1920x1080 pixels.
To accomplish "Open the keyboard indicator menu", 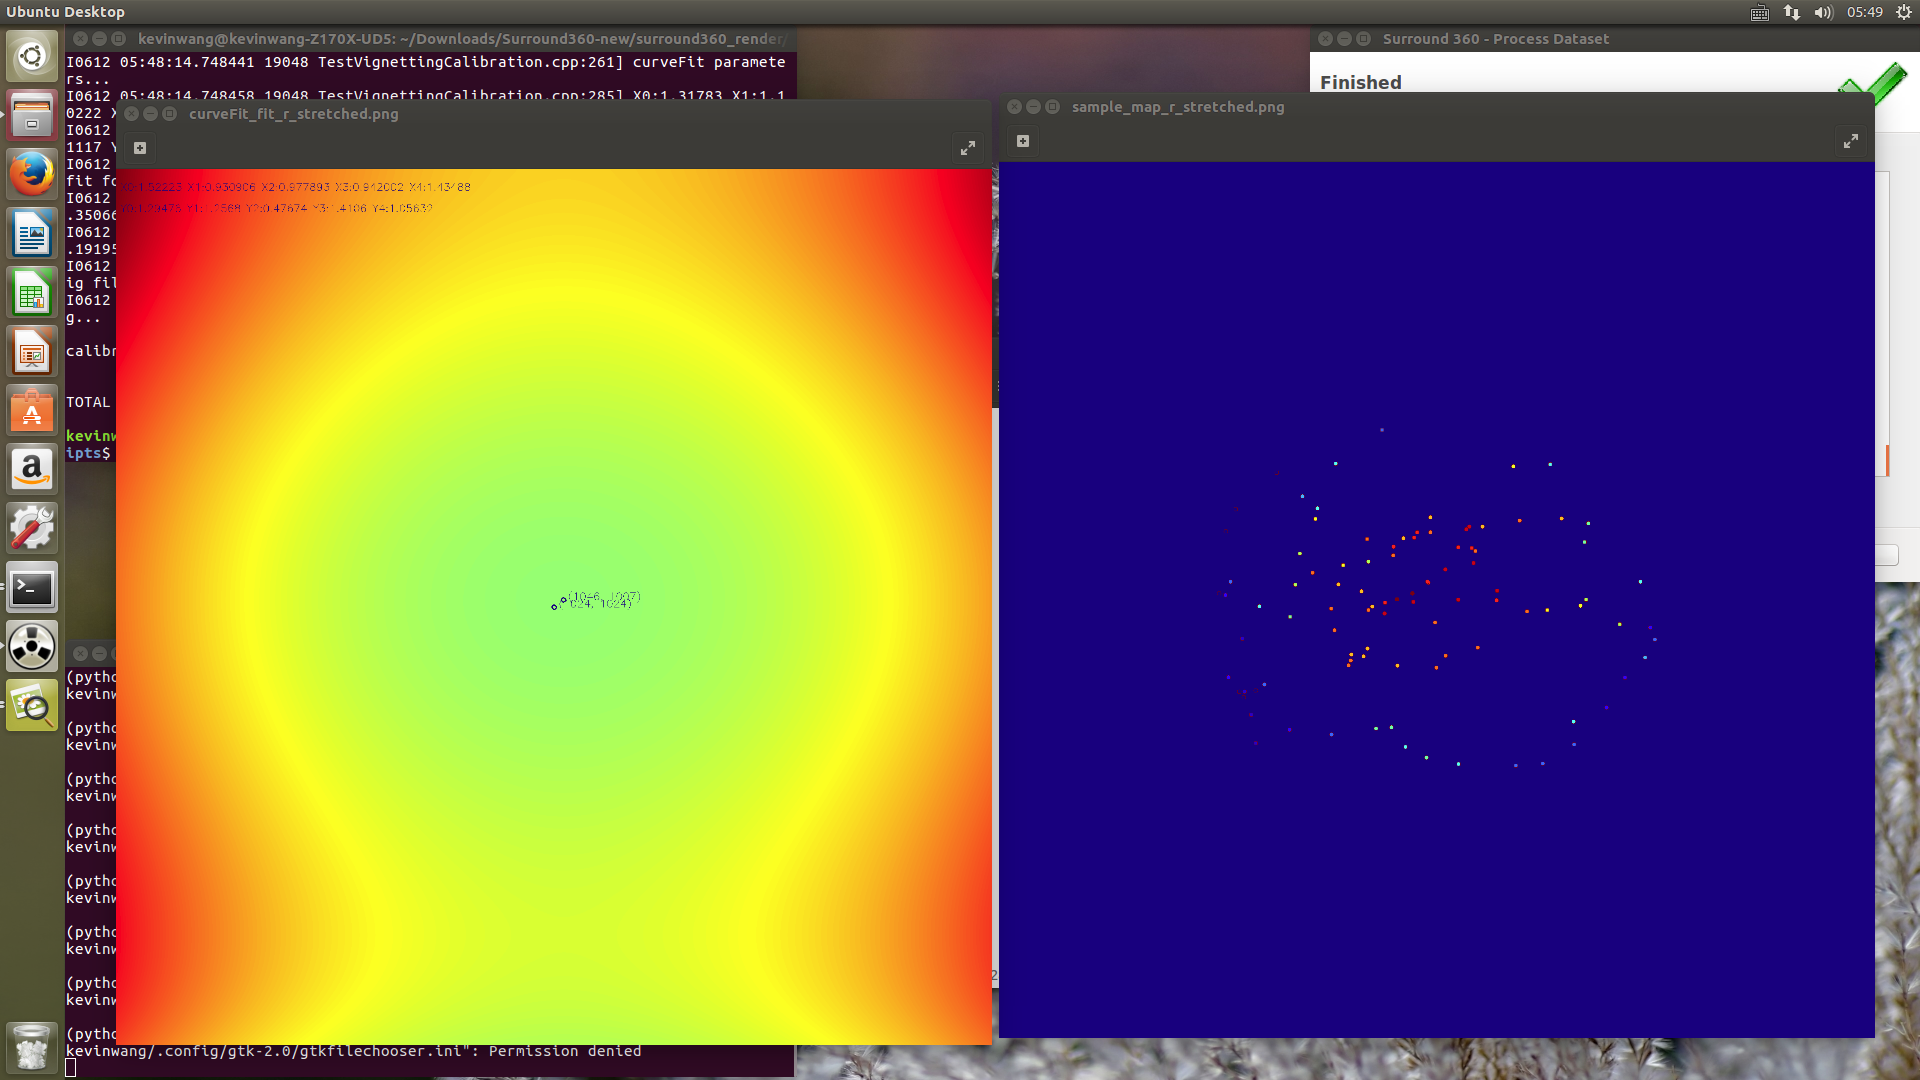I will tap(1757, 12).
